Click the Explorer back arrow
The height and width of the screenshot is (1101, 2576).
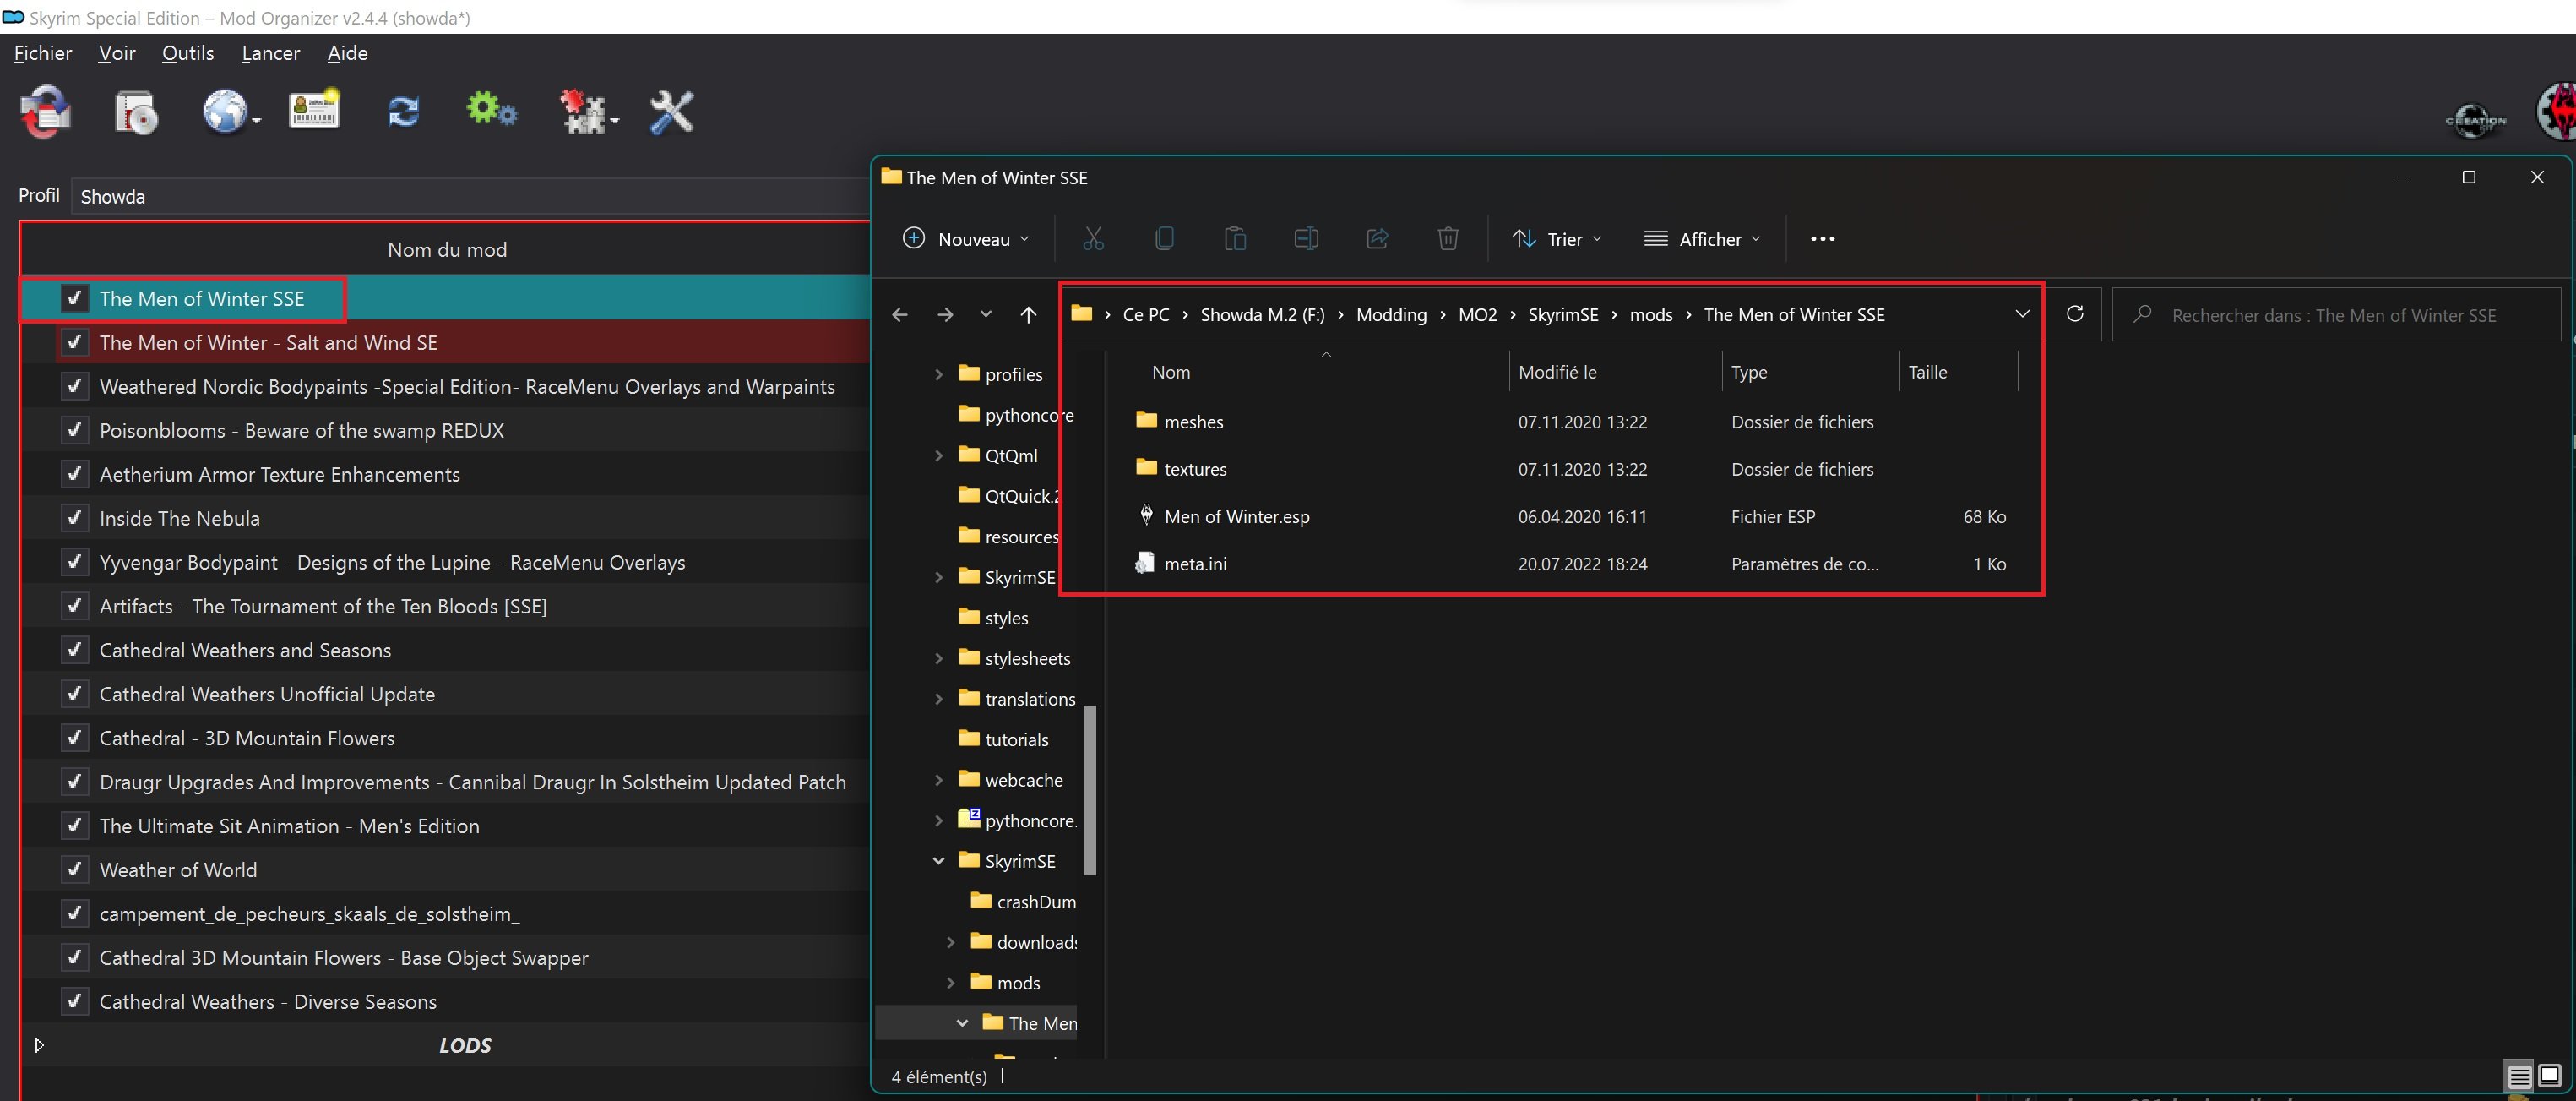(899, 315)
